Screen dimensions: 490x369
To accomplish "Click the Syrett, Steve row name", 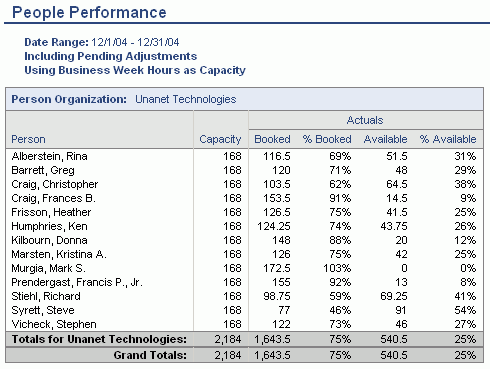I will point(43,310).
